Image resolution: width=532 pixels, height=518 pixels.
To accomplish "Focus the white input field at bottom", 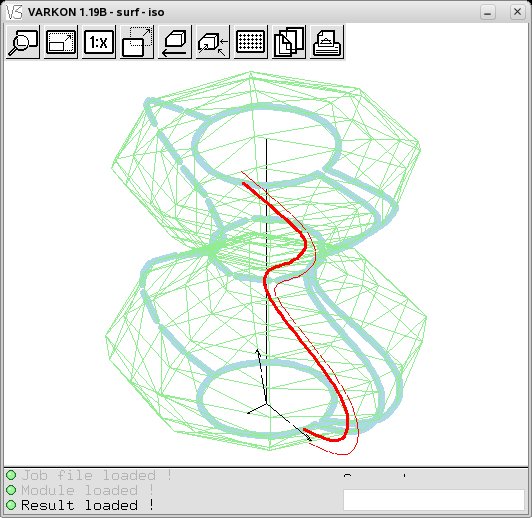I will 434,499.
